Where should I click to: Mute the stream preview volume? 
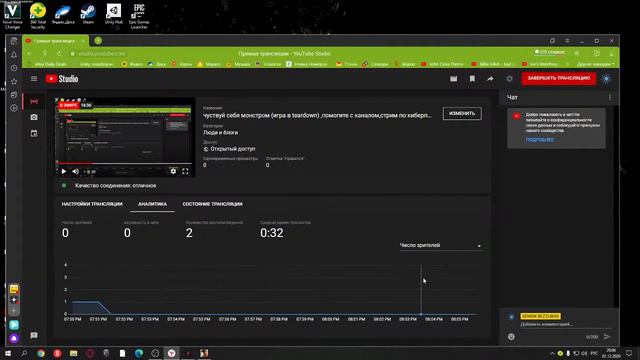pyautogui.click(x=76, y=171)
